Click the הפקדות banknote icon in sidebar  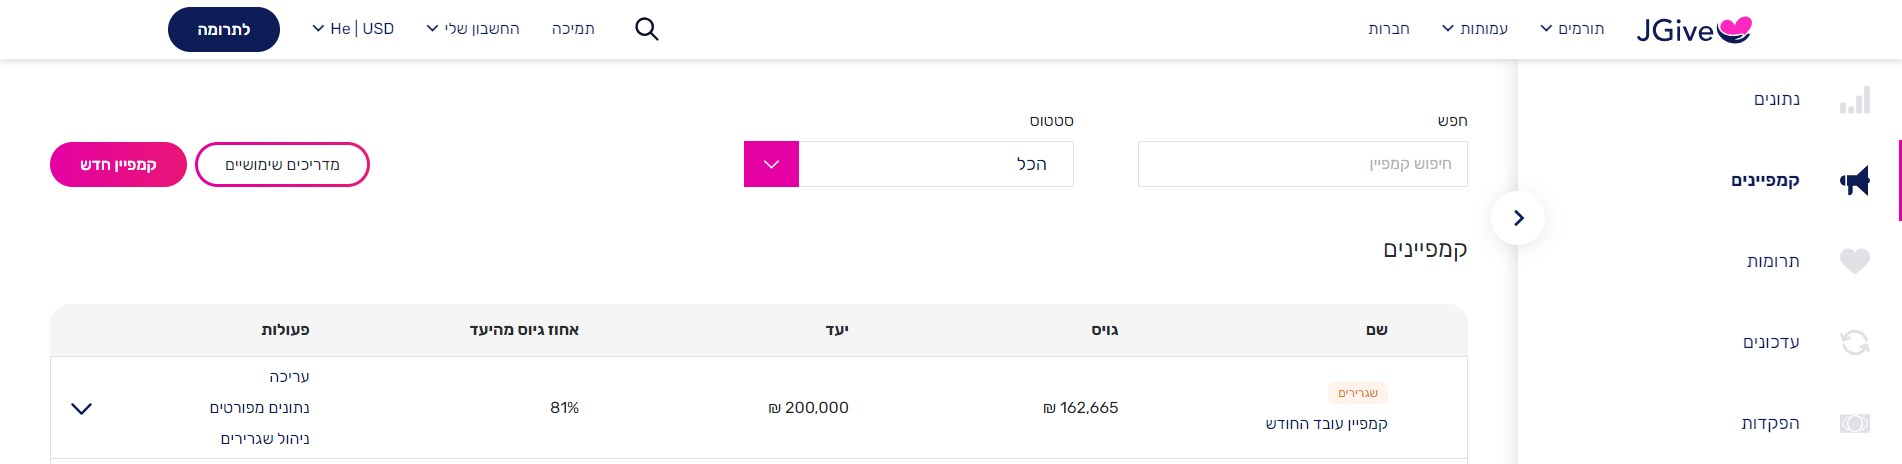tap(1854, 424)
